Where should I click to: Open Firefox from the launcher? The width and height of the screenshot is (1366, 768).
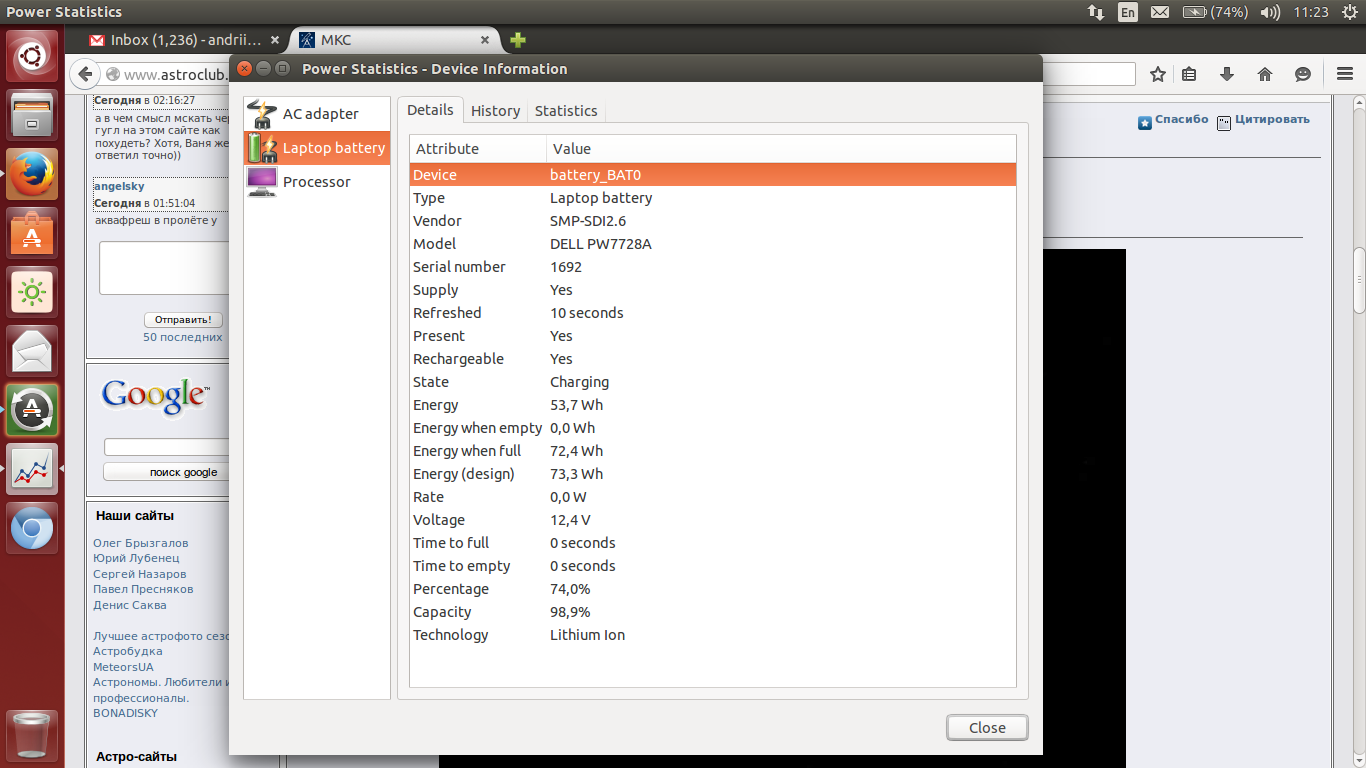[x=33, y=175]
